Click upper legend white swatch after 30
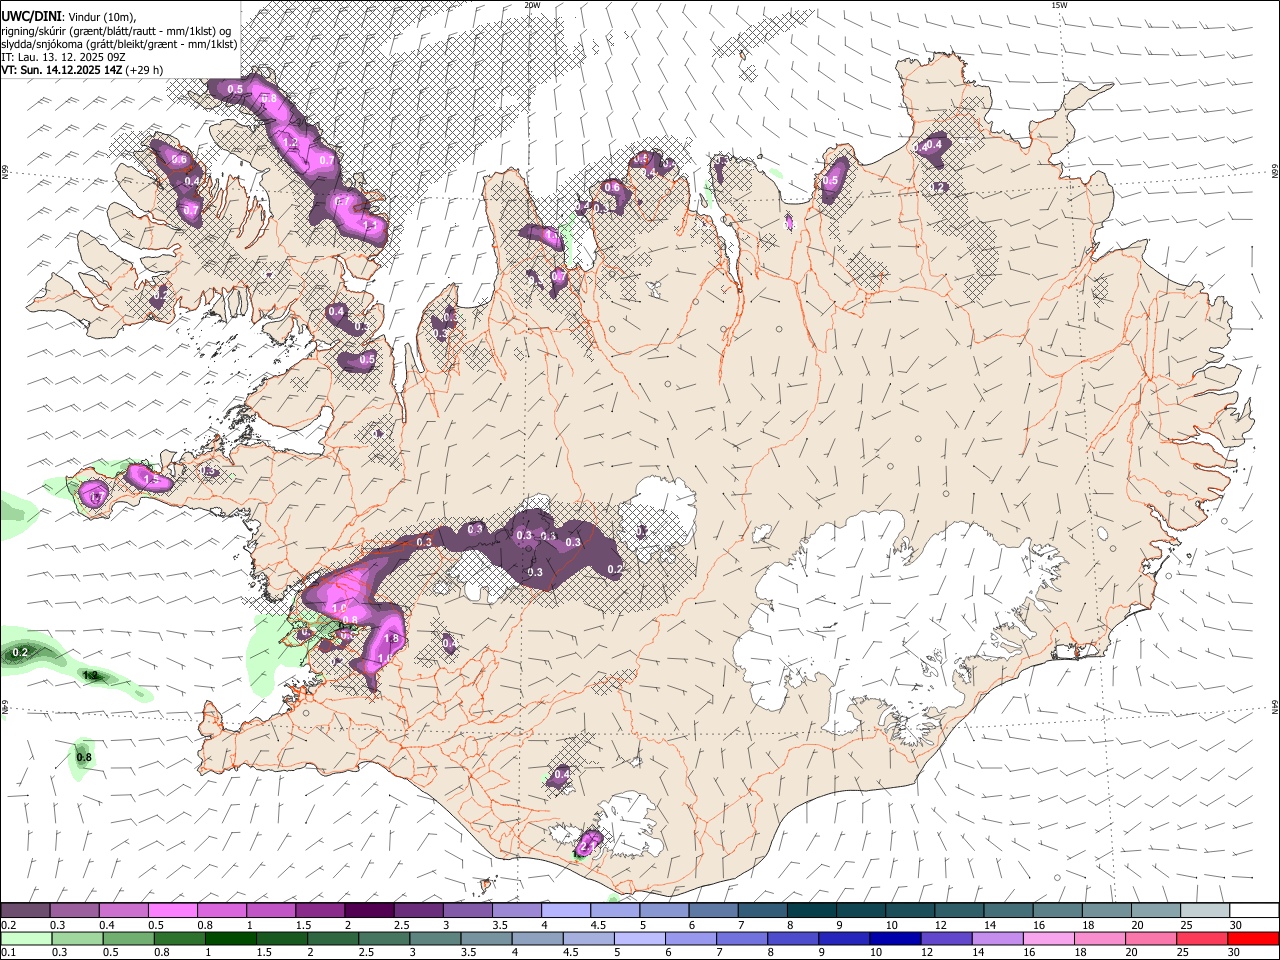1280x960 pixels. 1253,910
